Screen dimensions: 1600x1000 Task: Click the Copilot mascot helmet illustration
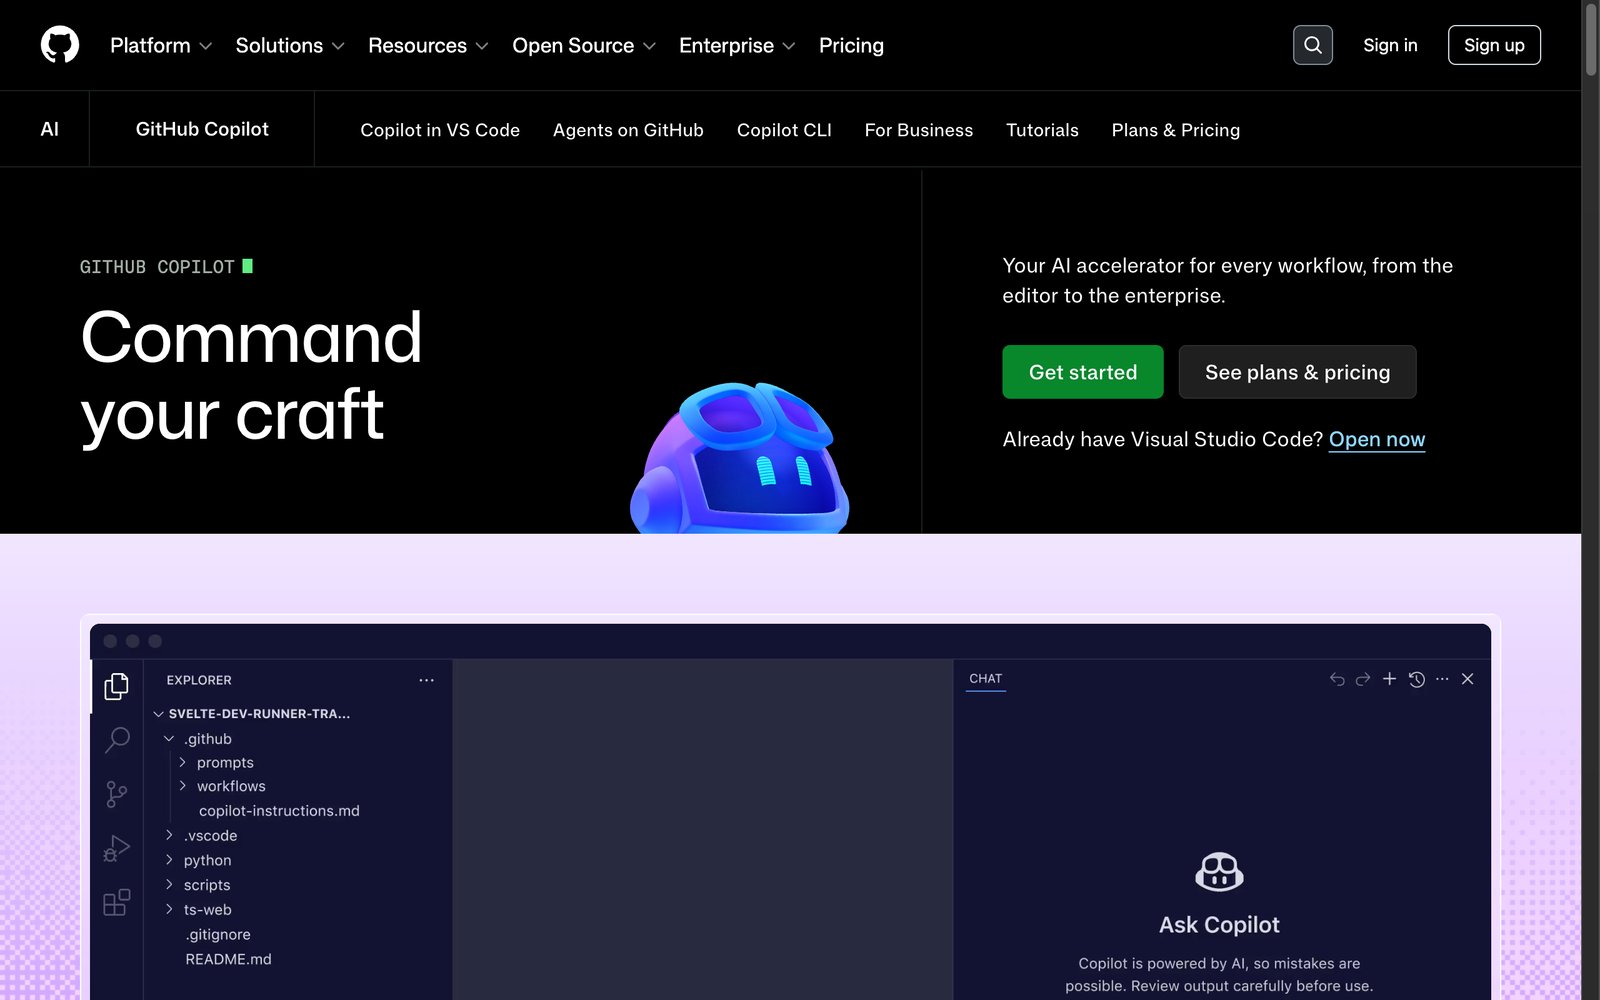(740, 458)
